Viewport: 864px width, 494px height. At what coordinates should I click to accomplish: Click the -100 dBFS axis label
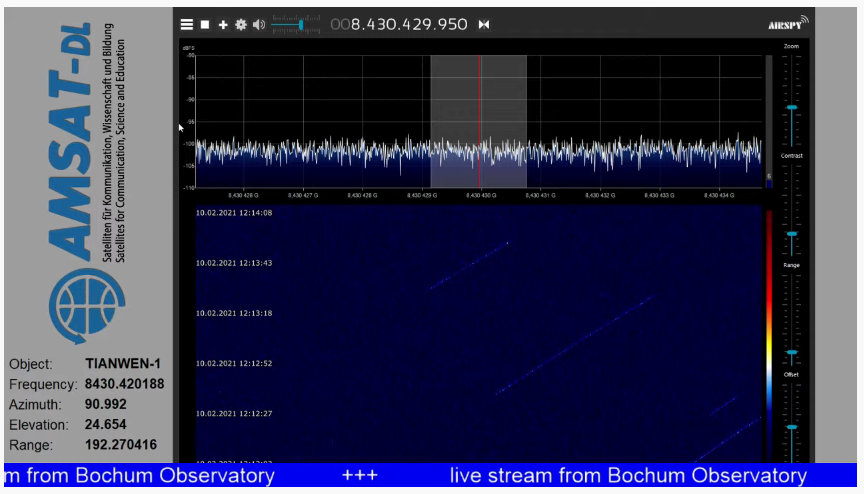tap(190, 144)
